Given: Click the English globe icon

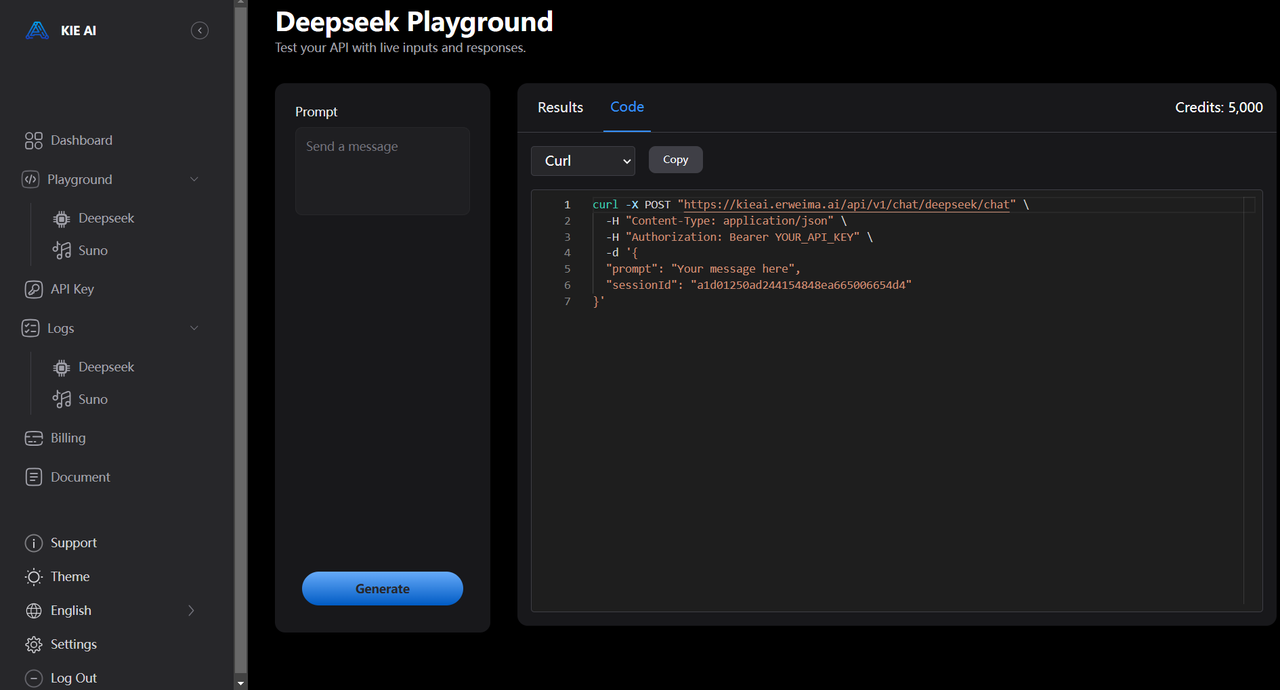Looking at the screenshot, I should (34, 611).
